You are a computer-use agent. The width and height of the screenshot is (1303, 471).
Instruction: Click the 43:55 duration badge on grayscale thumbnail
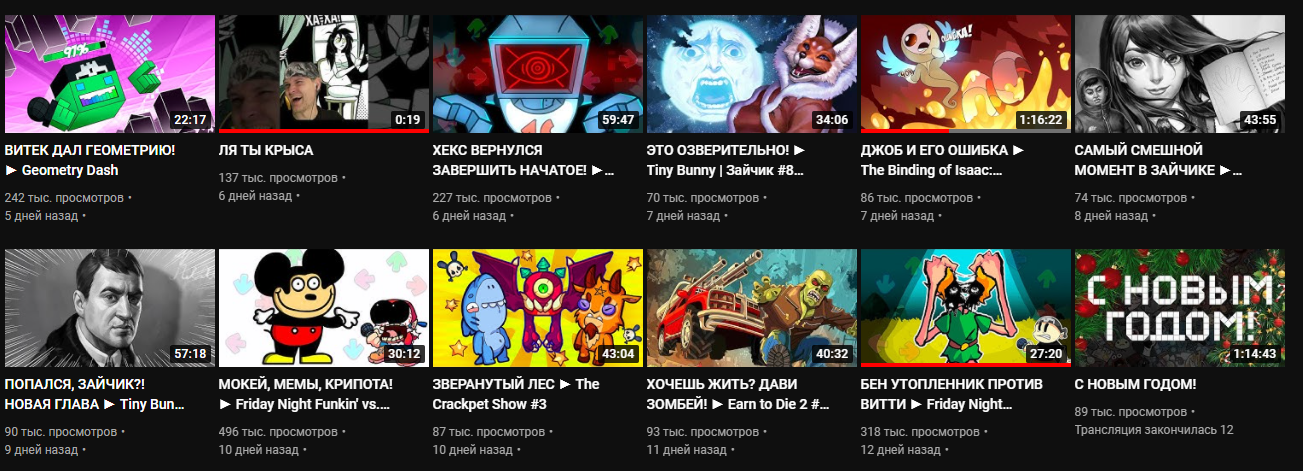click(x=1259, y=119)
